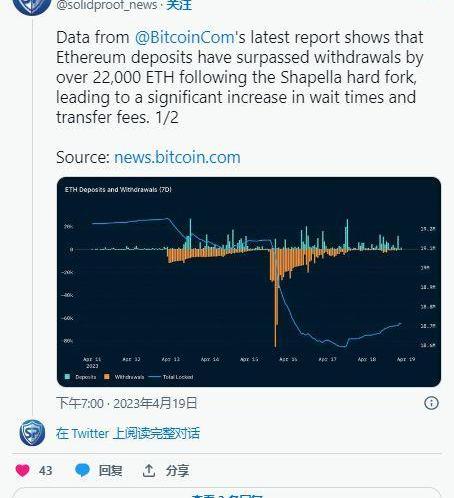Click the Deposits legend teal swatch

pos(68,377)
